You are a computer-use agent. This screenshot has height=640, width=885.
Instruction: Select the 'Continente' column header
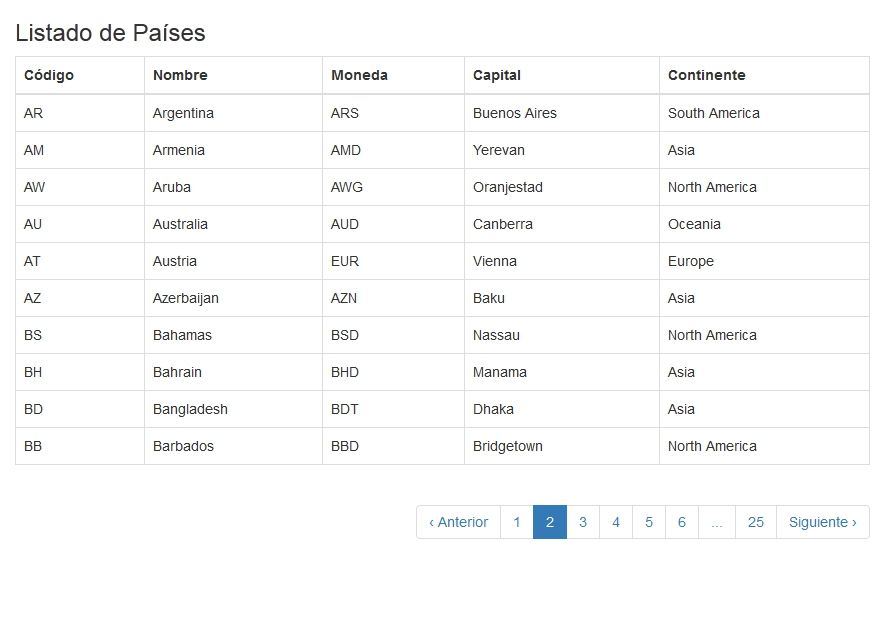click(706, 75)
